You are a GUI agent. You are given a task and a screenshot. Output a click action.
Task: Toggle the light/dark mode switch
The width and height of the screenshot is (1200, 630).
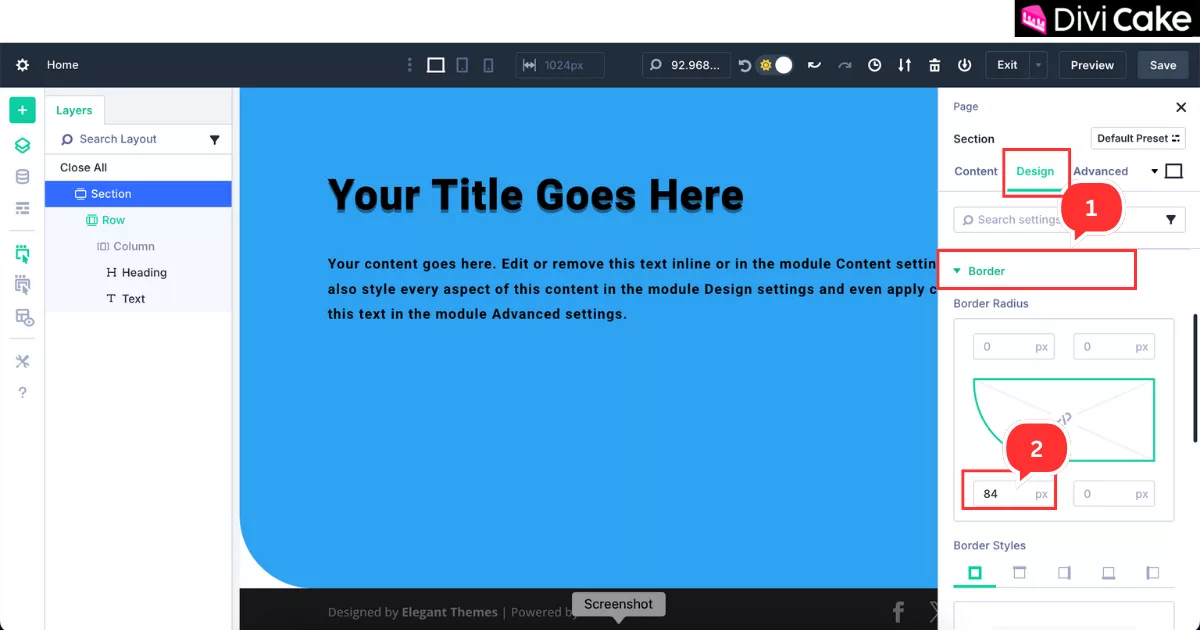tap(776, 65)
